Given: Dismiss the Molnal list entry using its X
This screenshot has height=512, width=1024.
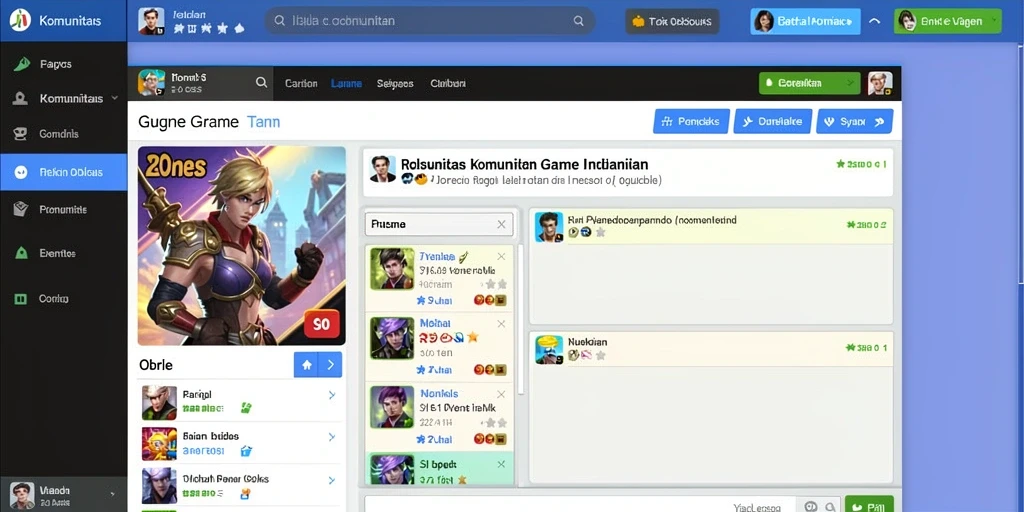Looking at the screenshot, I should click(501, 323).
